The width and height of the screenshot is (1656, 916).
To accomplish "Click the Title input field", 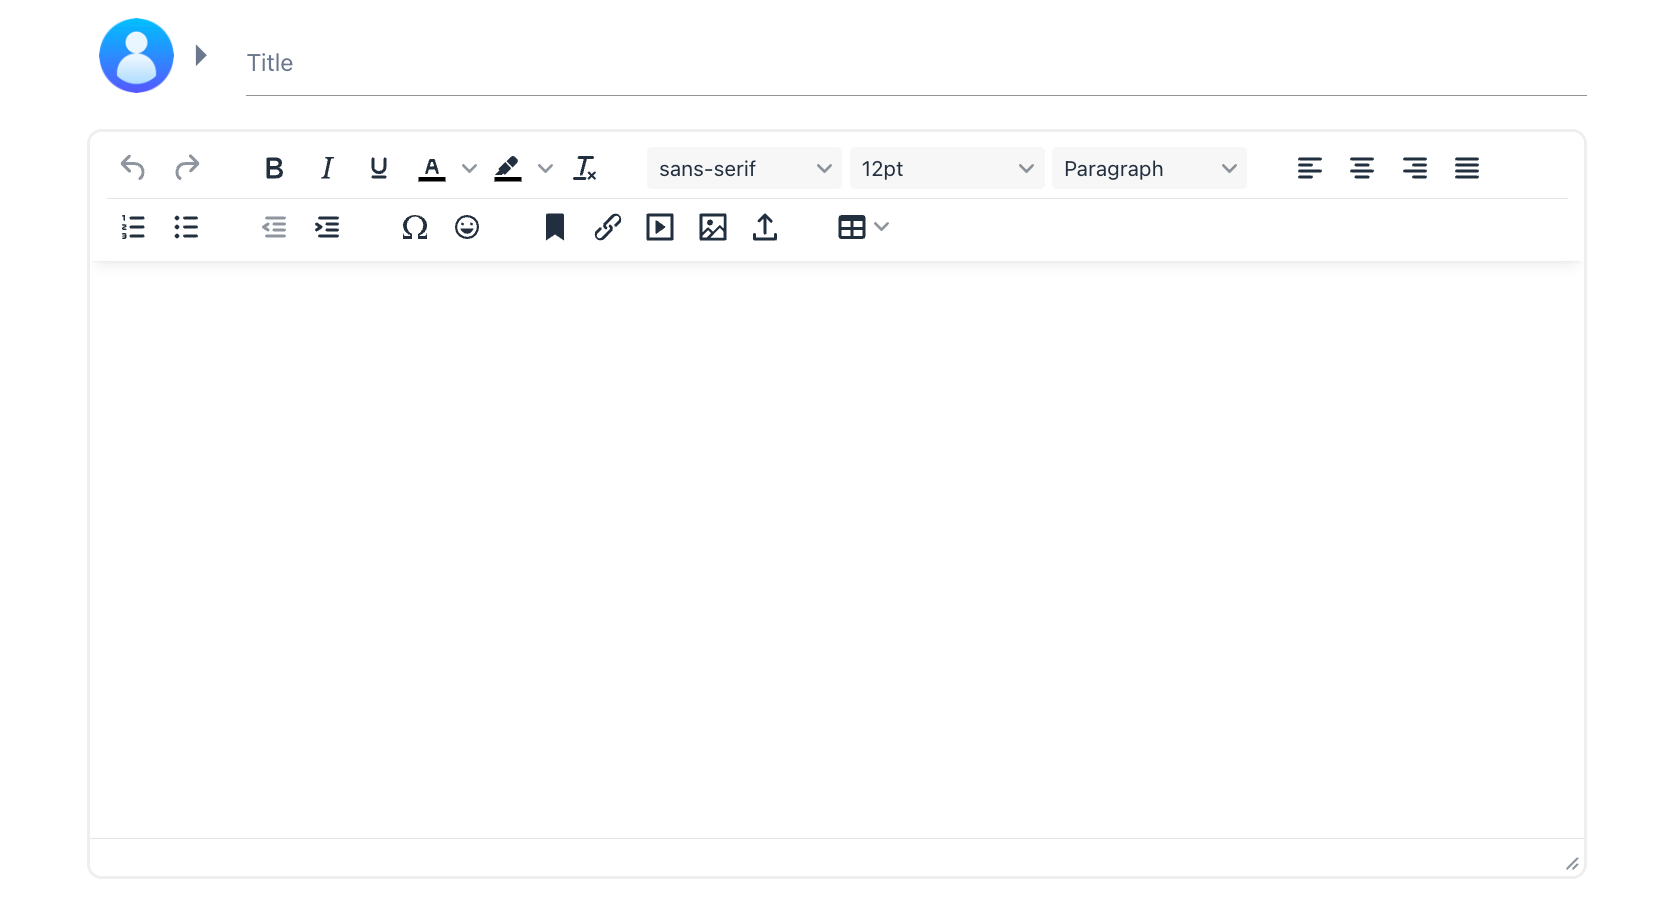I will tap(915, 63).
